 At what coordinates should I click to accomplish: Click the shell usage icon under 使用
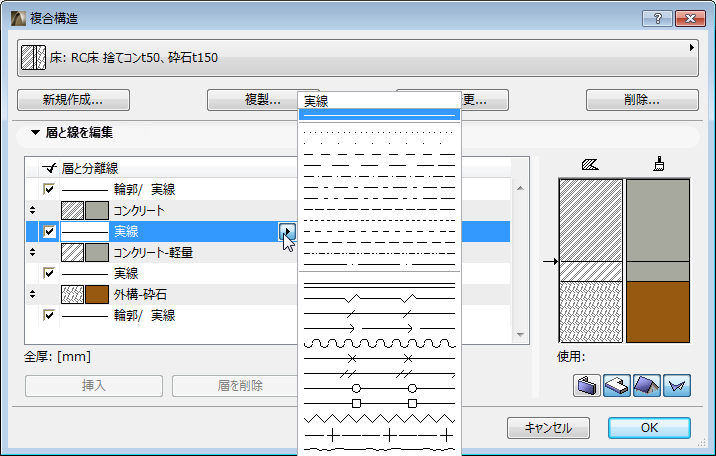pos(677,386)
